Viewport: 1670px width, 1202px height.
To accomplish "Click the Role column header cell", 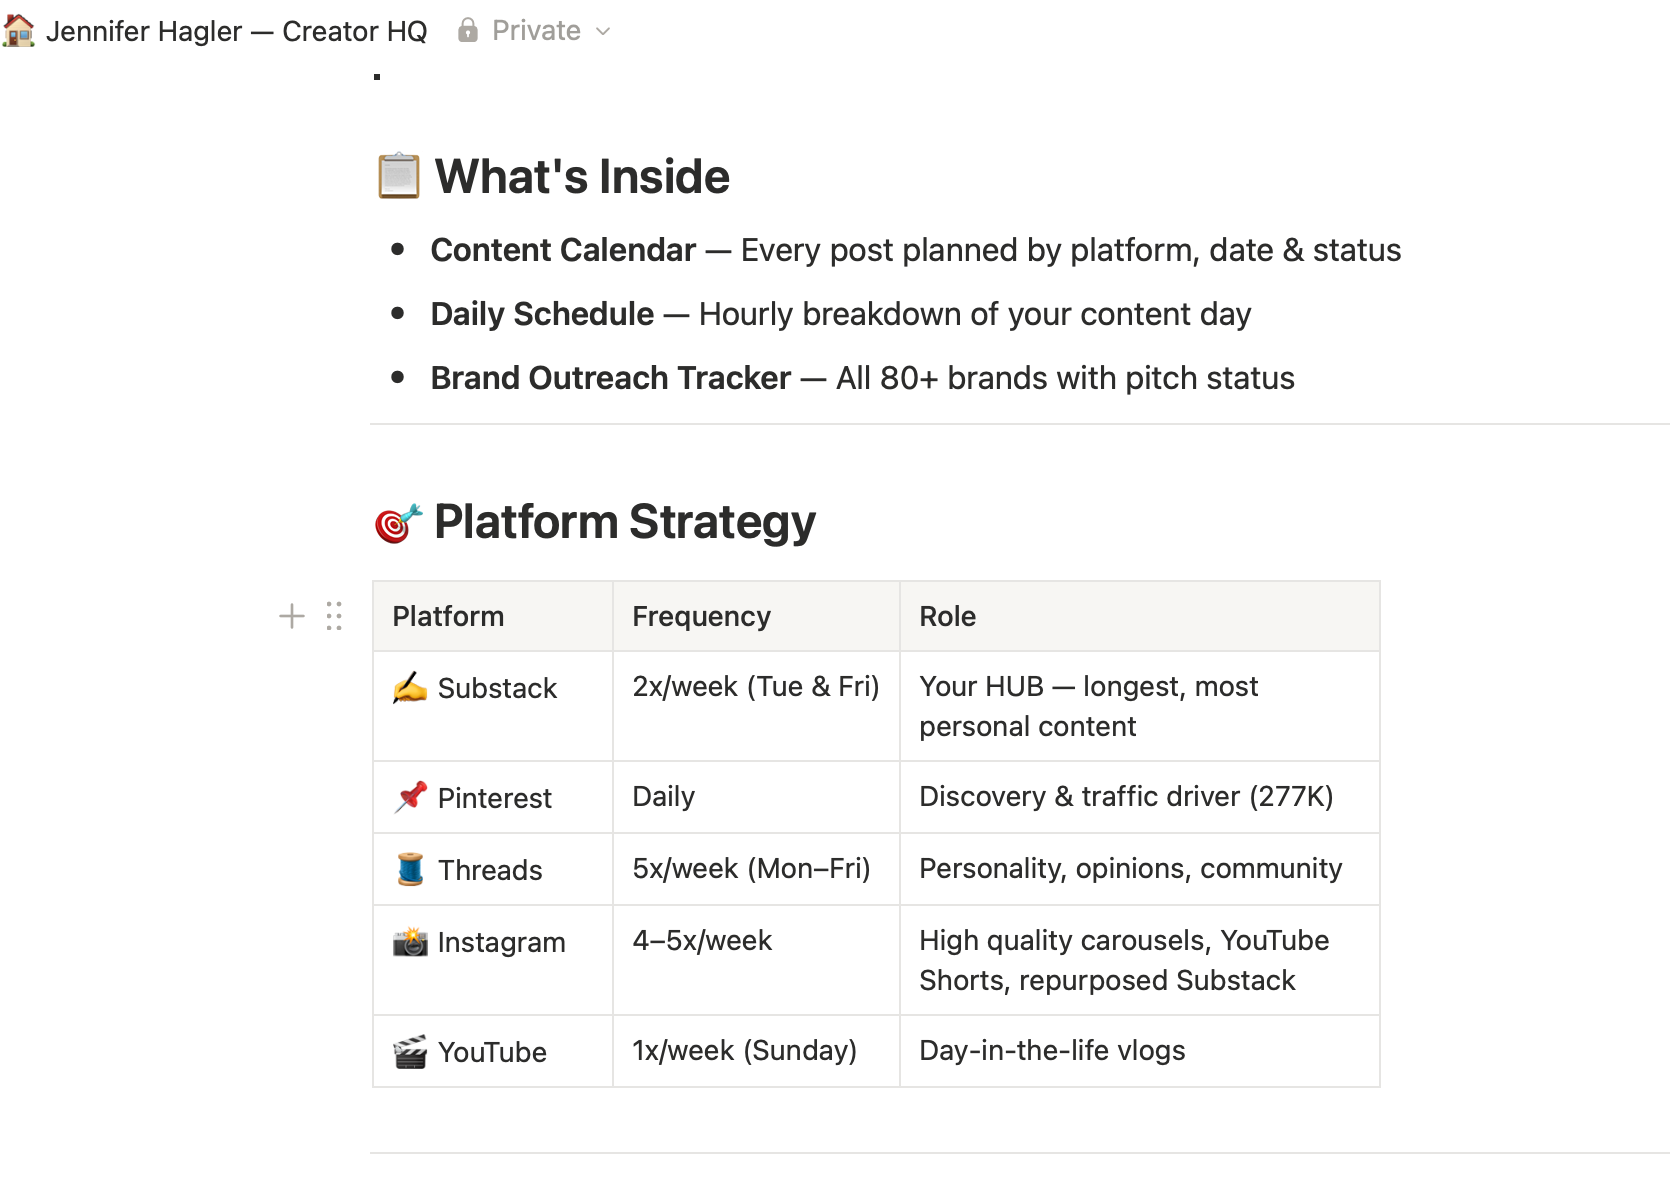I will (1139, 616).
